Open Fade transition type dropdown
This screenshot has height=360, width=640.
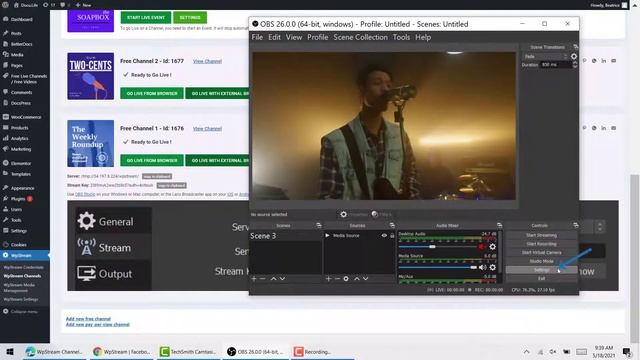pos(545,56)
